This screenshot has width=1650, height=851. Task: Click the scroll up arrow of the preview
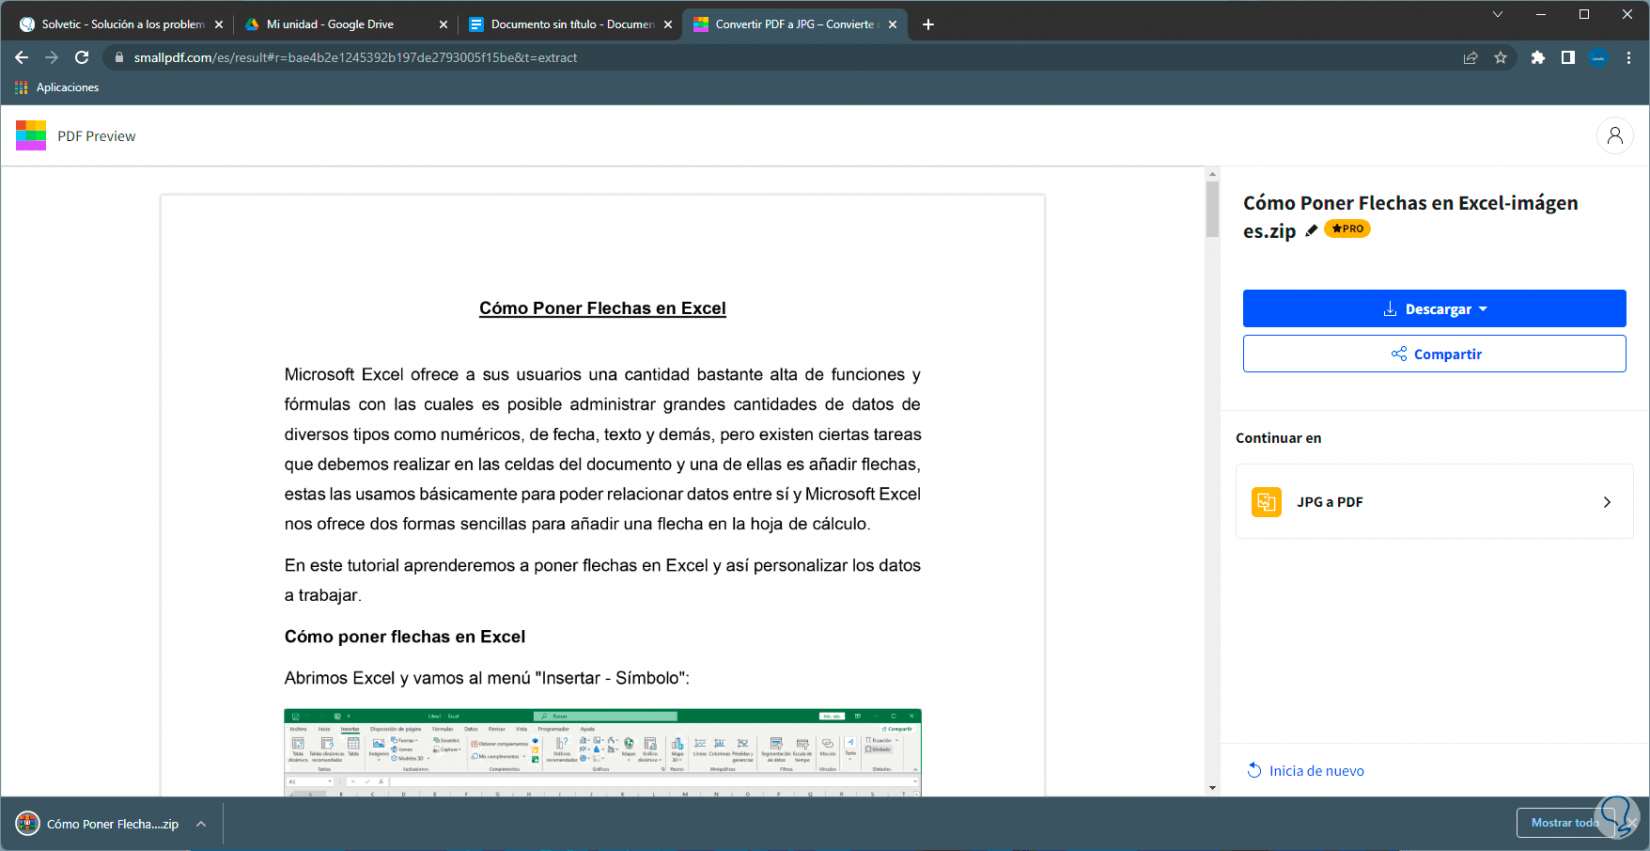[x=1212, y=174]
